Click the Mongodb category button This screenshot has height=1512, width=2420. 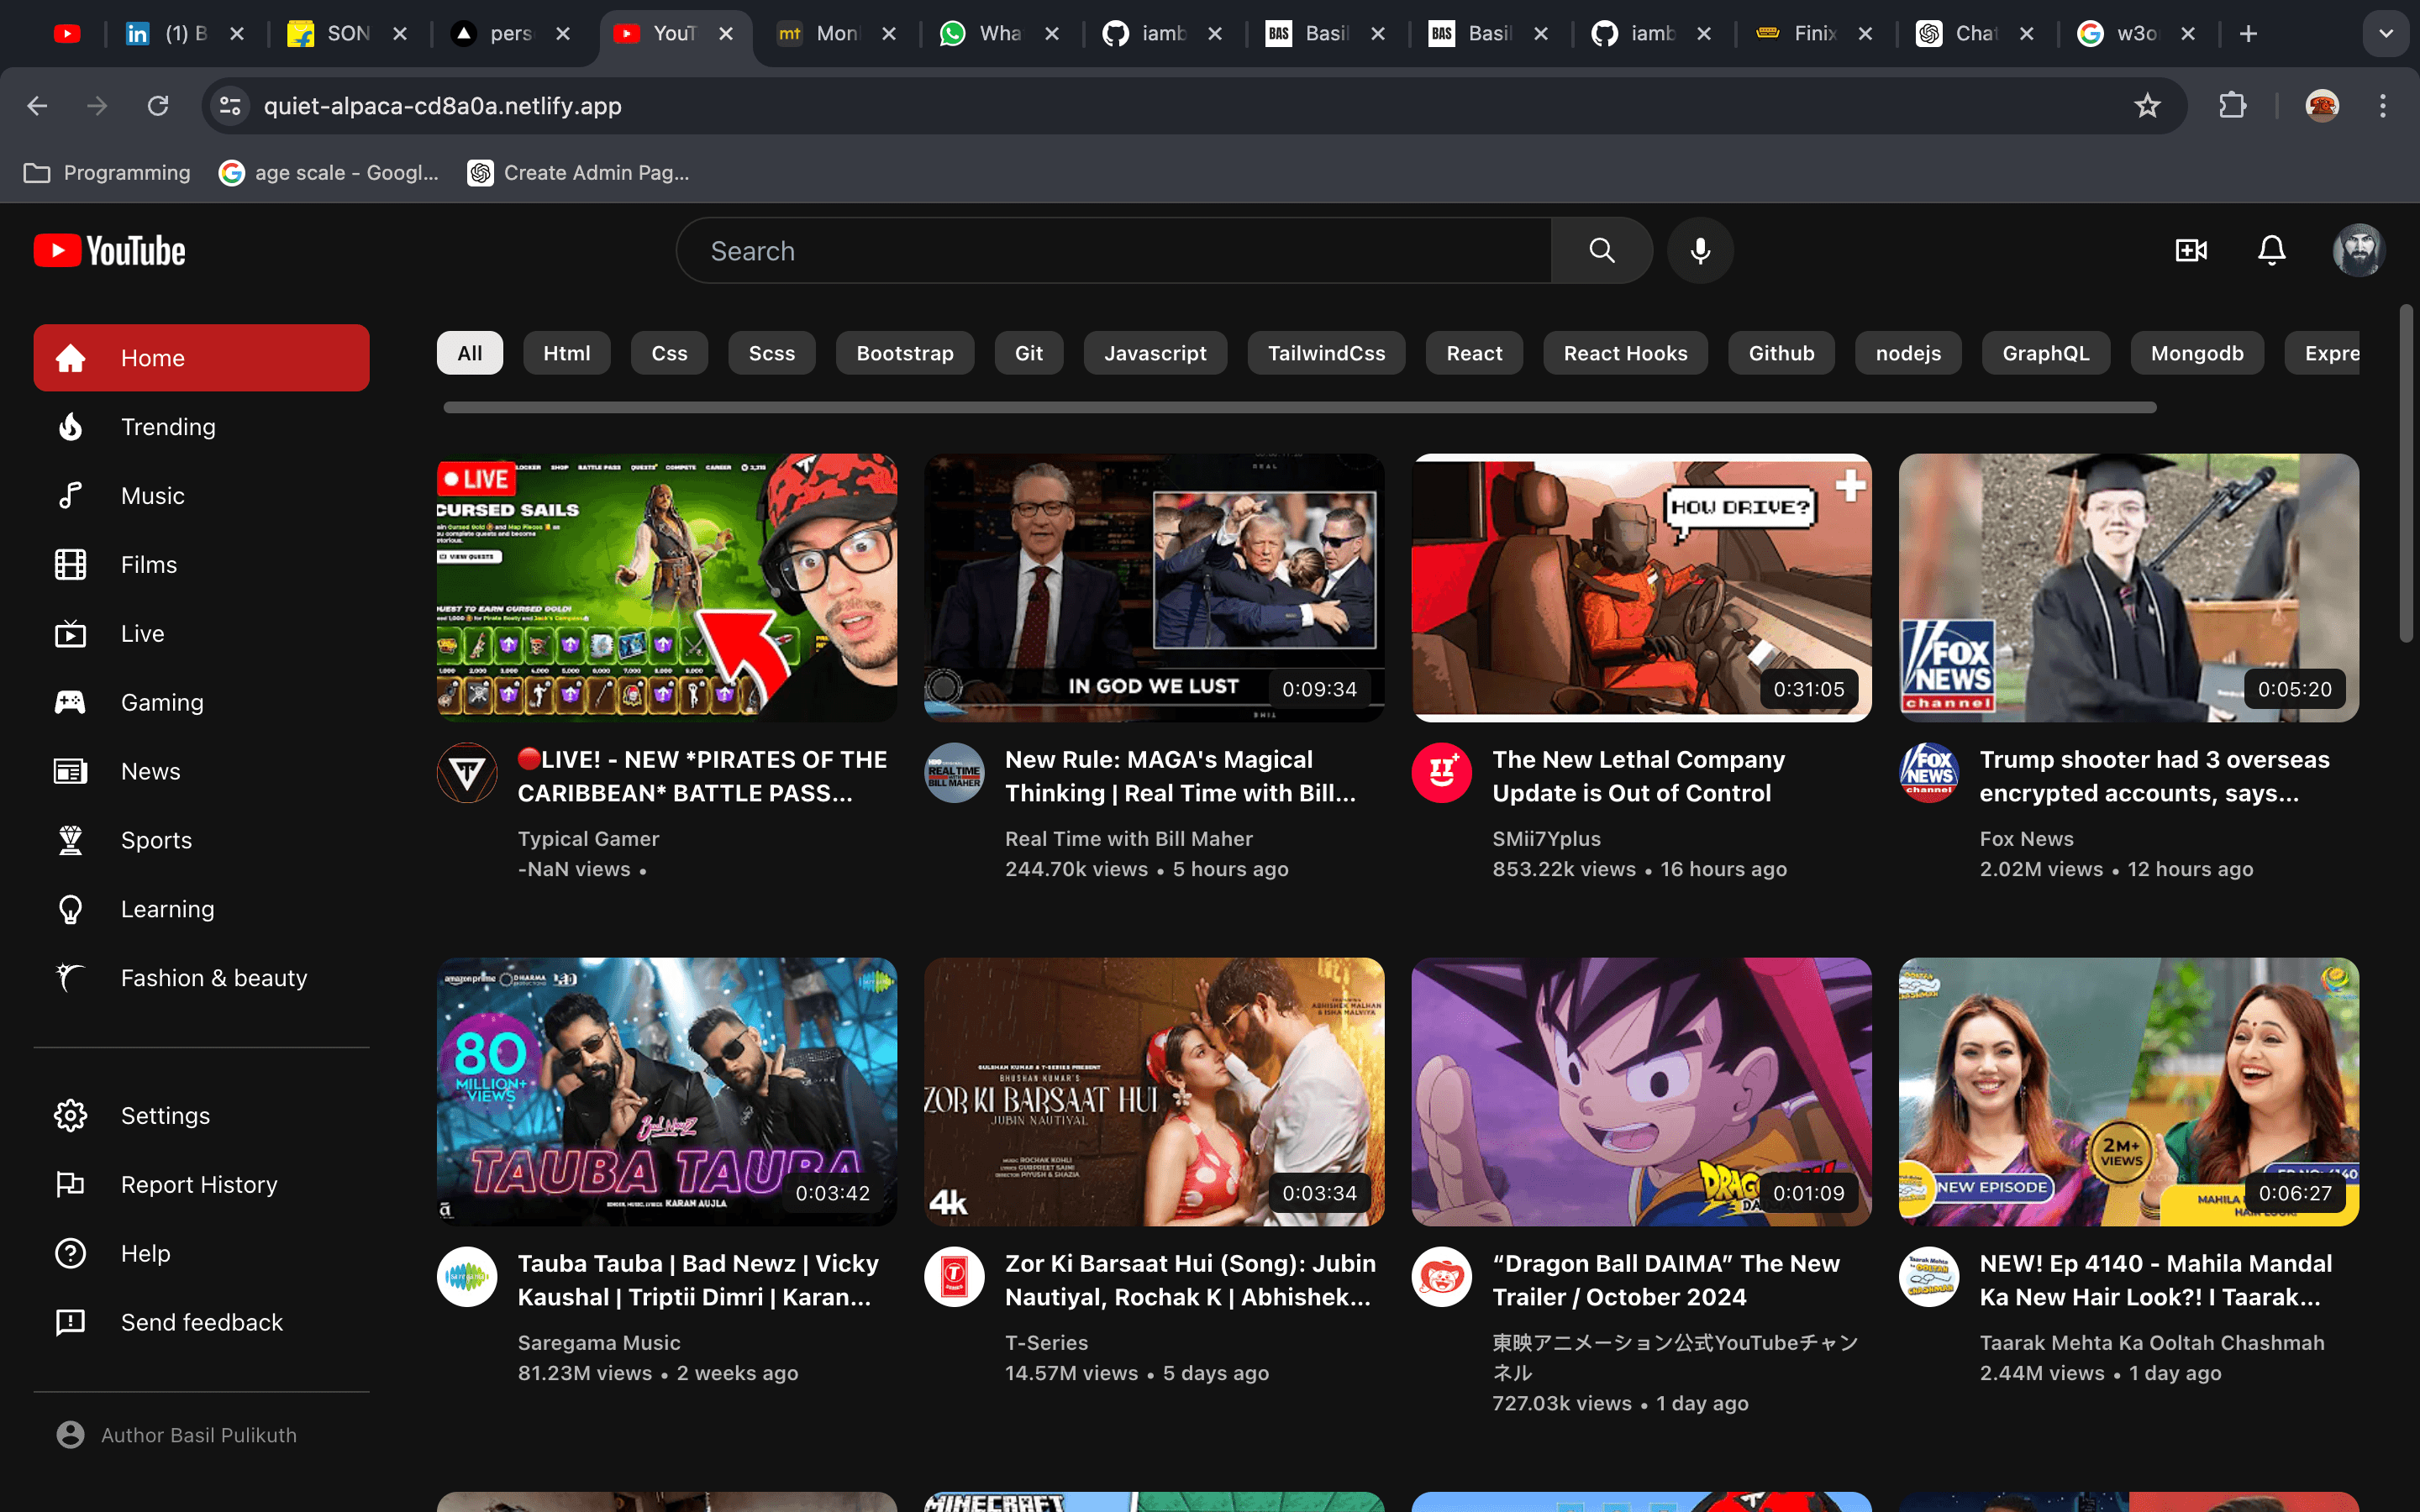click(2197, 354)
